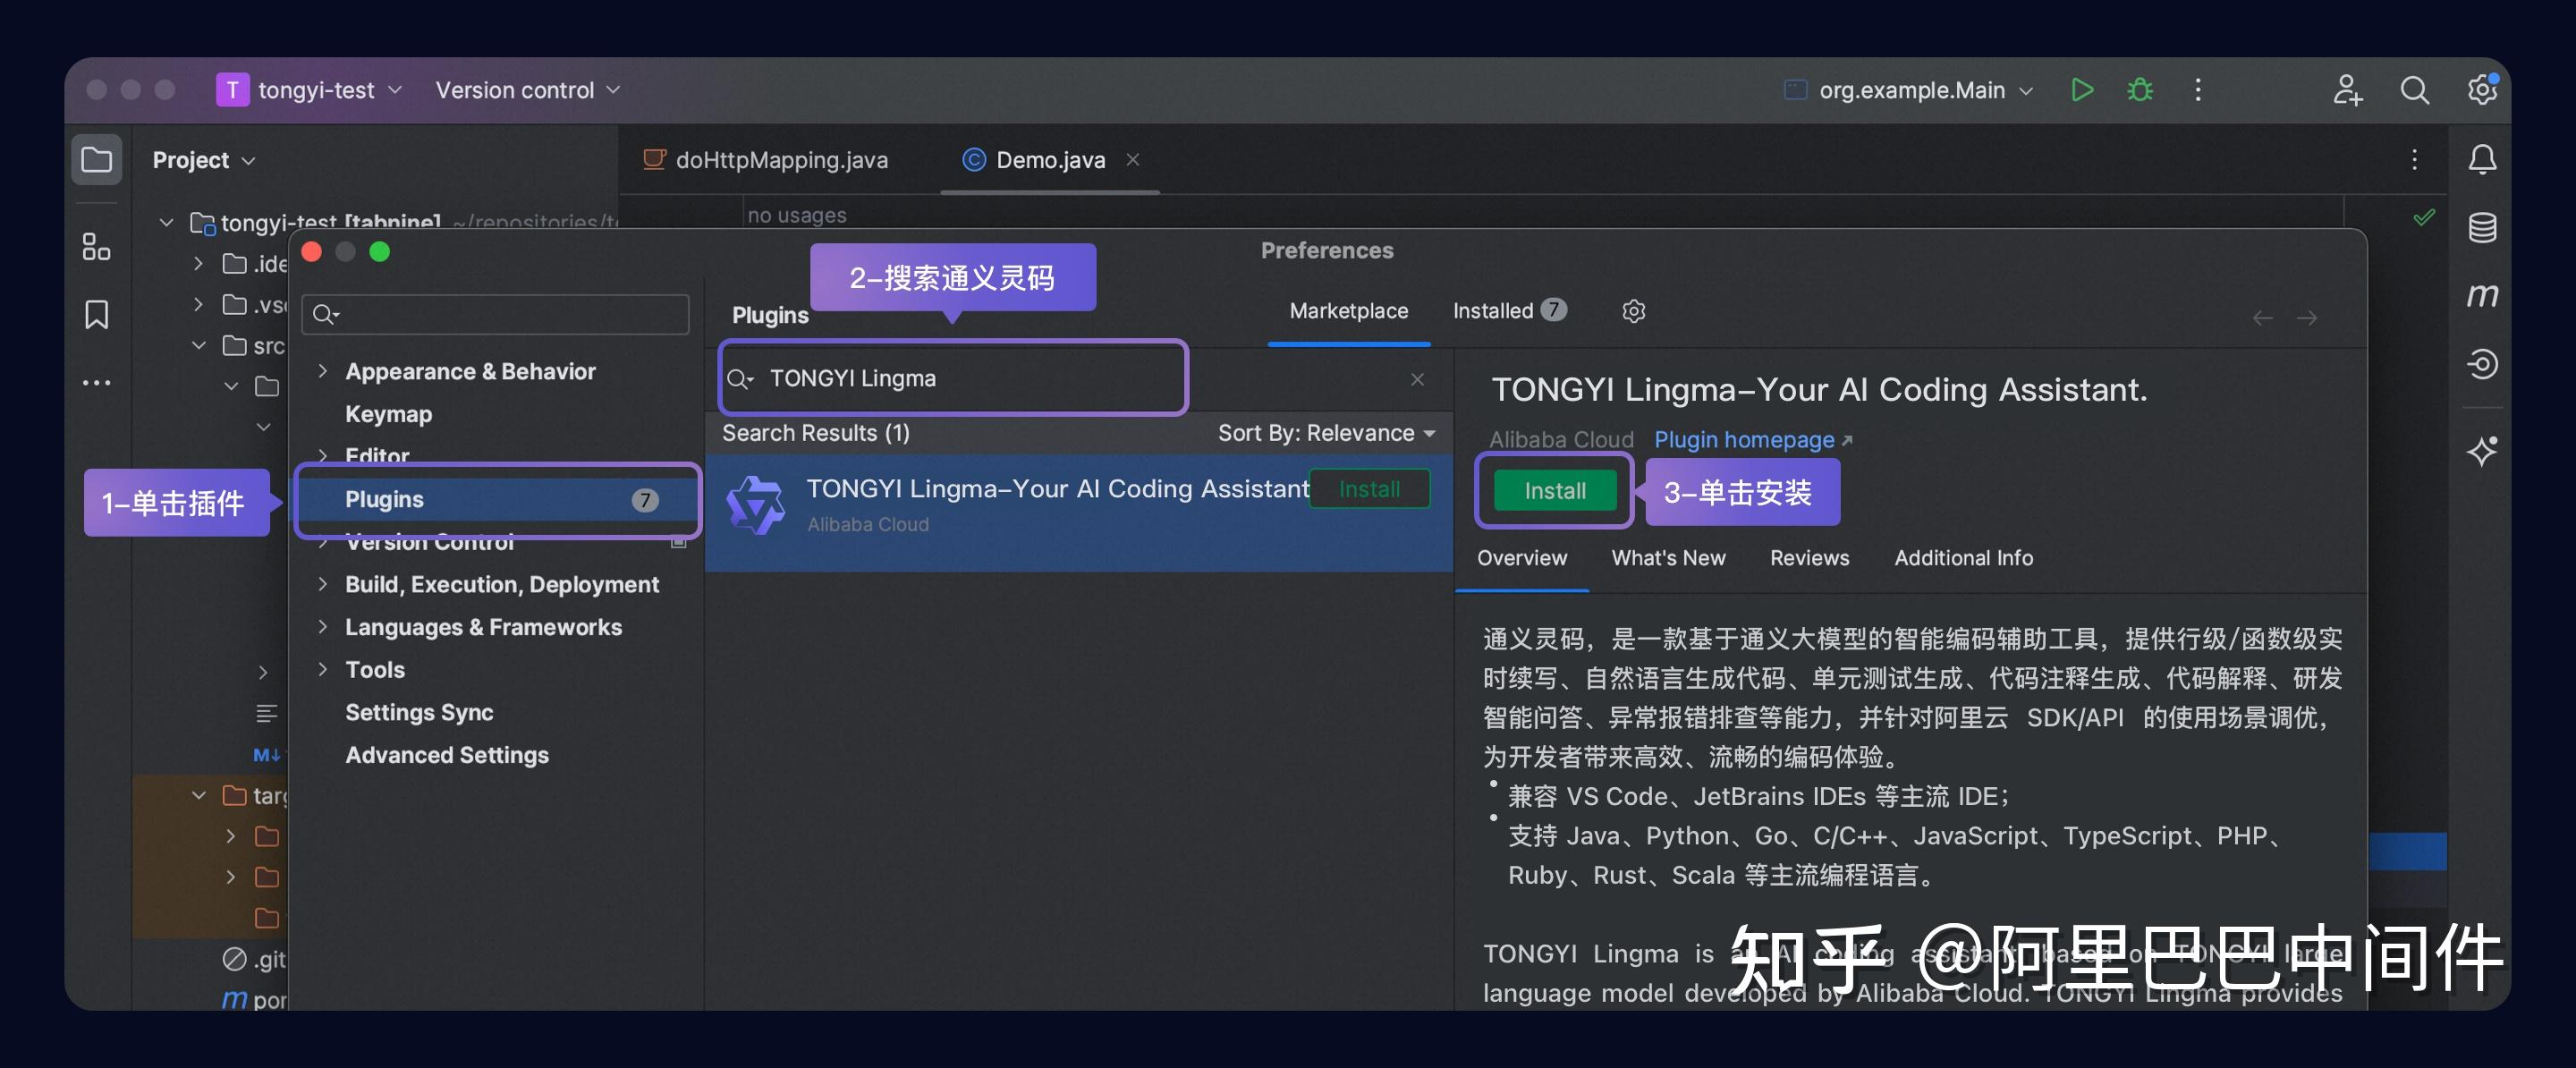This screenshot has width=2576, height=1068.
Task: Open Sort By: Relevance dropdown
Action: pyautogui.click(x=1326, y=433)
